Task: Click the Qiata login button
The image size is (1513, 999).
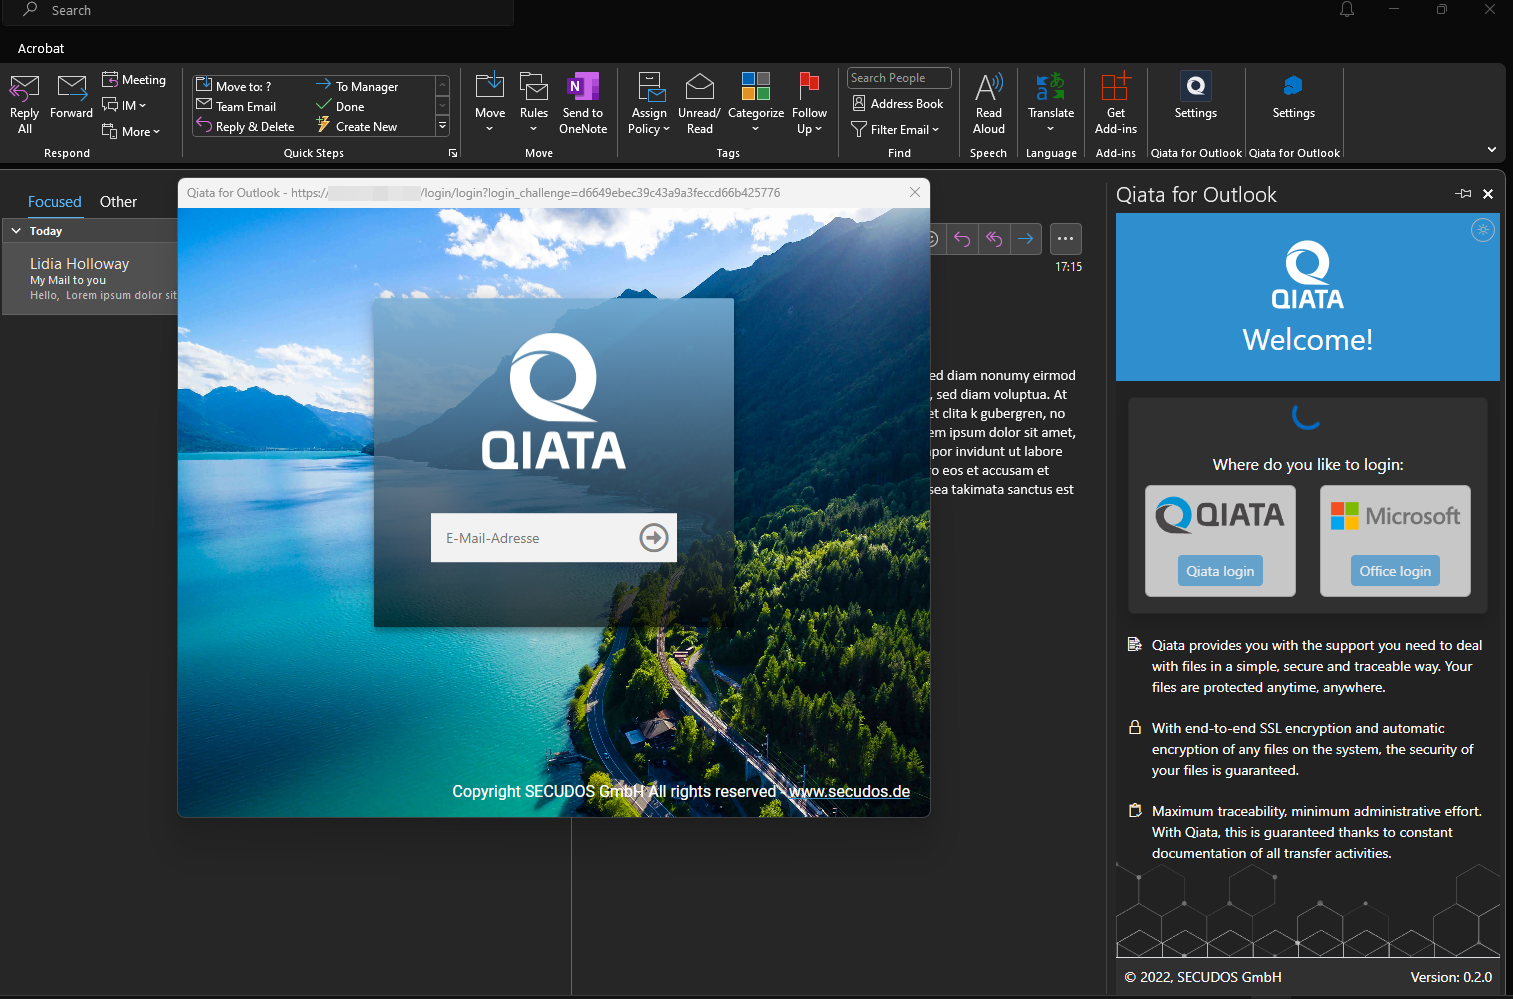Action: click(1220, 570)
